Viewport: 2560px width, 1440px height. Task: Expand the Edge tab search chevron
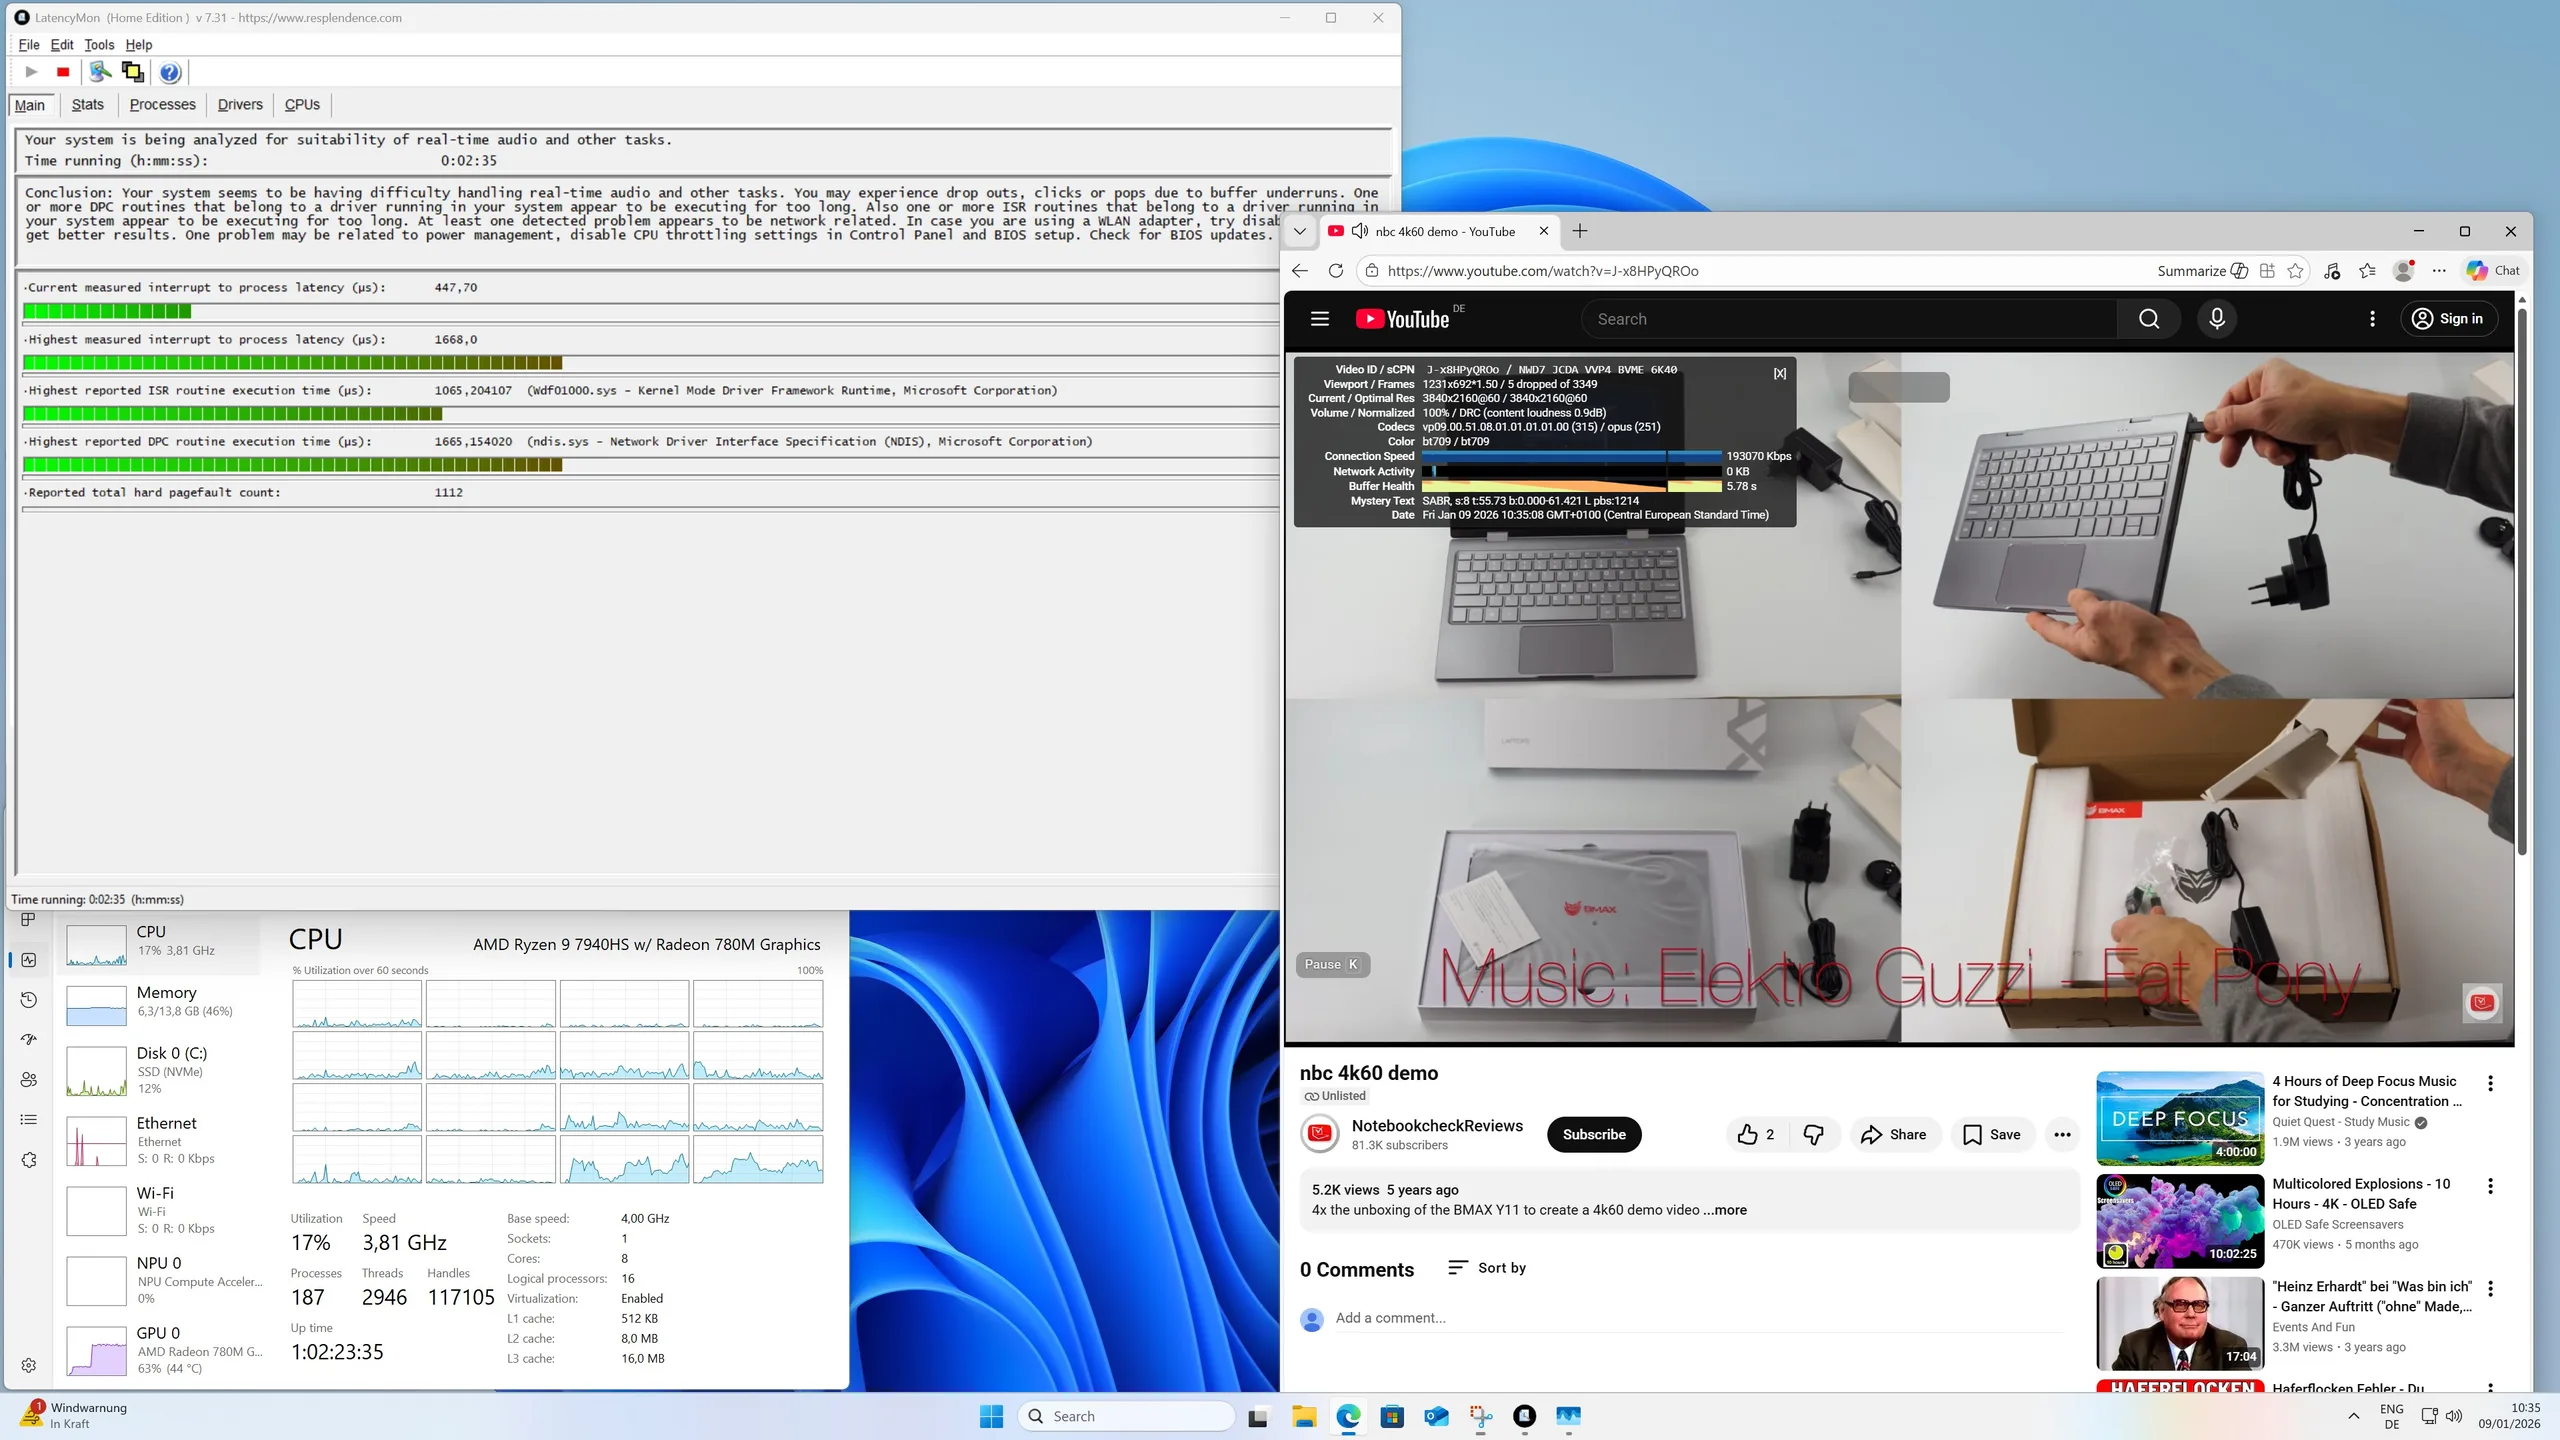[1299, 231]
